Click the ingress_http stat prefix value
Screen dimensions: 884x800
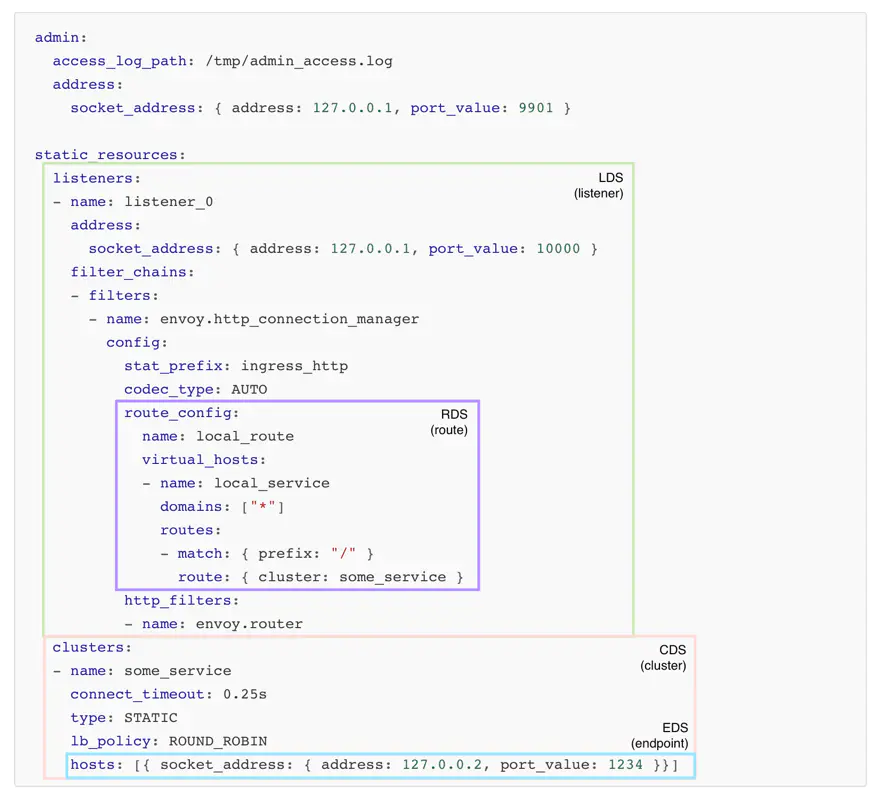(294, 366)
